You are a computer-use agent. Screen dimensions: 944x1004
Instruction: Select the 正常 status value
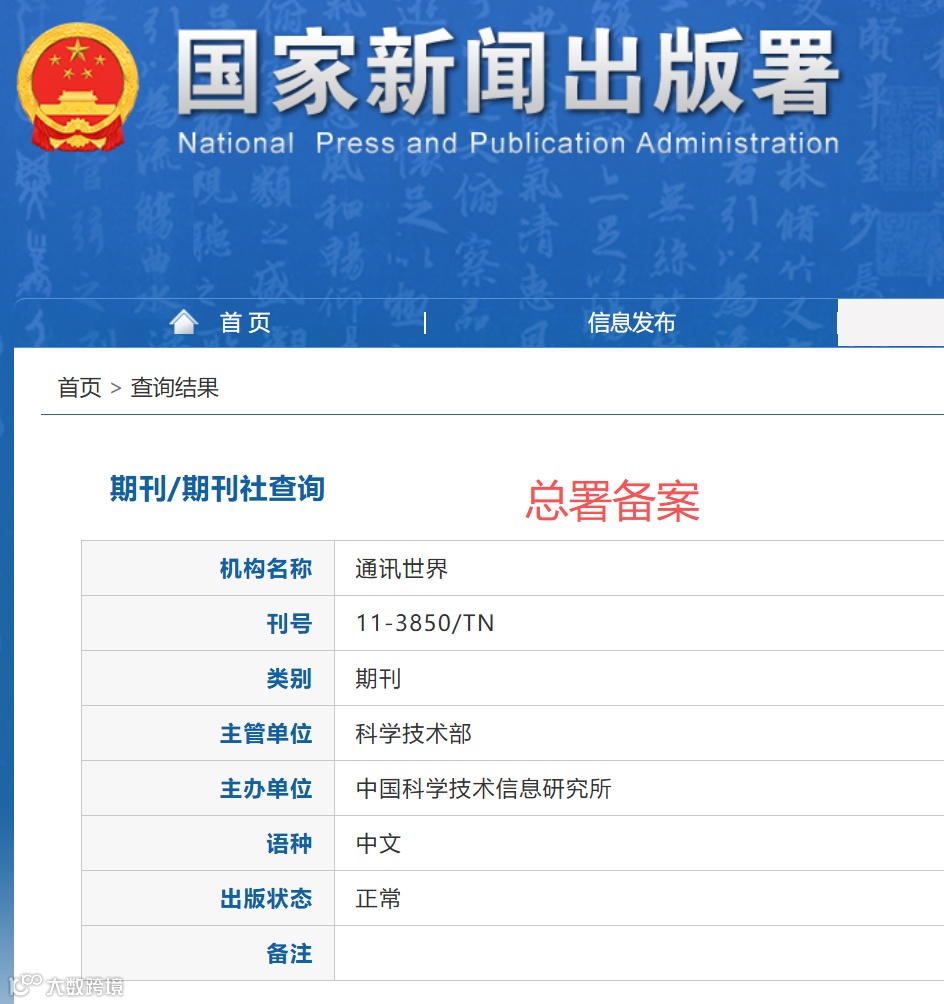(x=378, y=899)
